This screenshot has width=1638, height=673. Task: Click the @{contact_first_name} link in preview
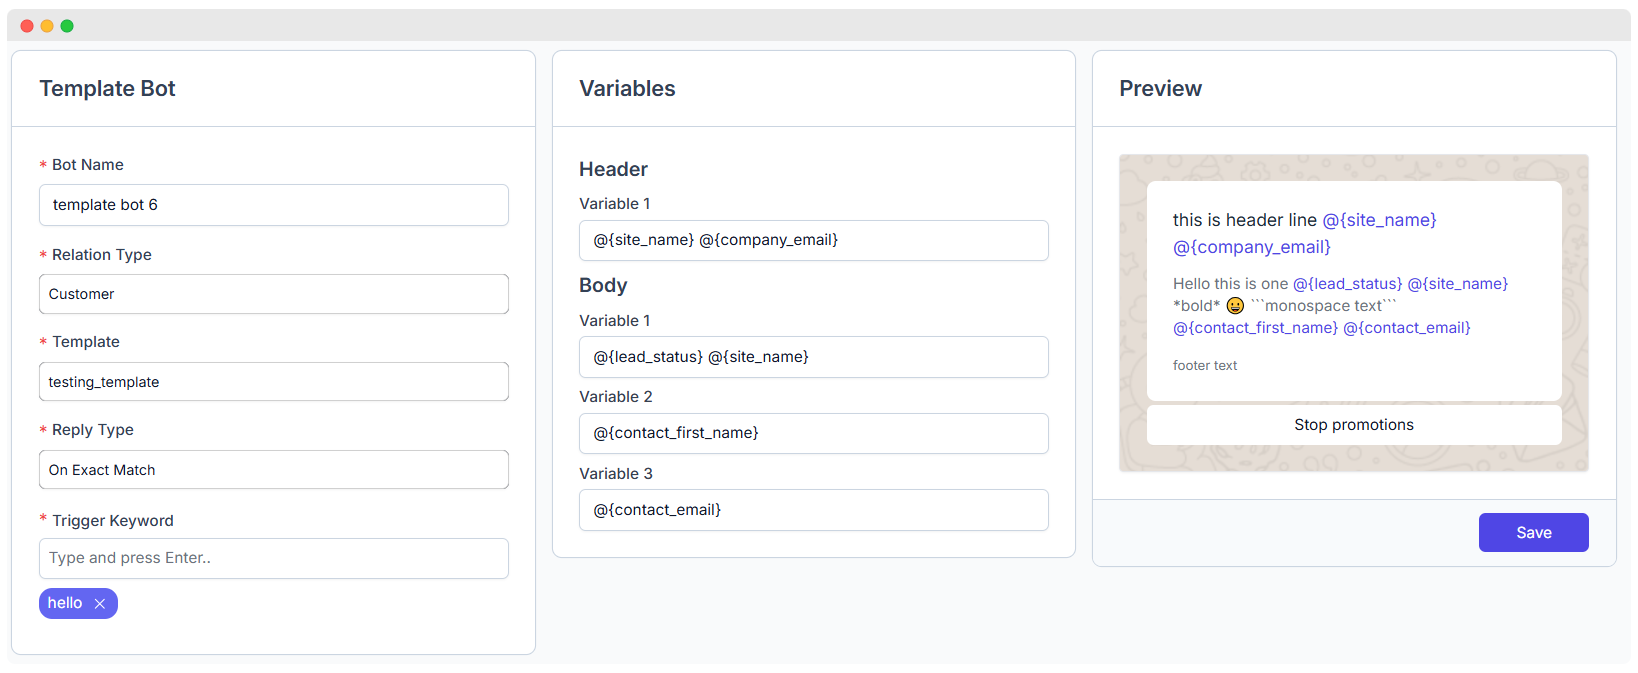(1254, 327)
